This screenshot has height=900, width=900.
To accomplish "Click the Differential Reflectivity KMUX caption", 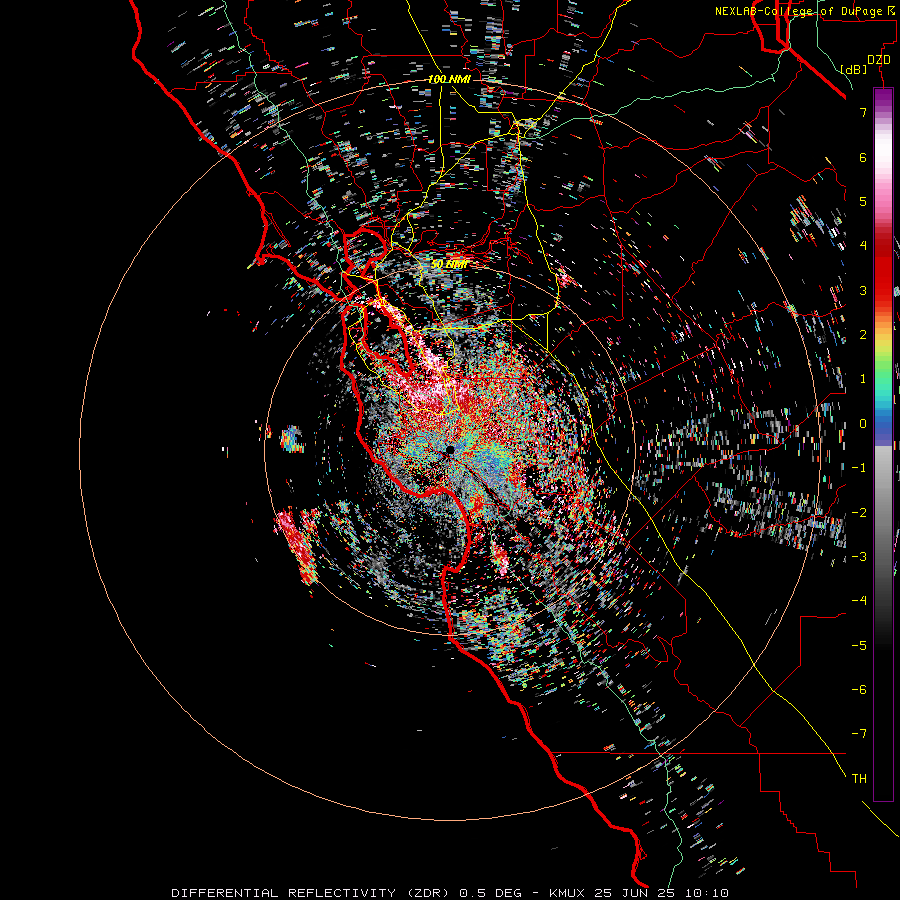I will coord(450,893).
